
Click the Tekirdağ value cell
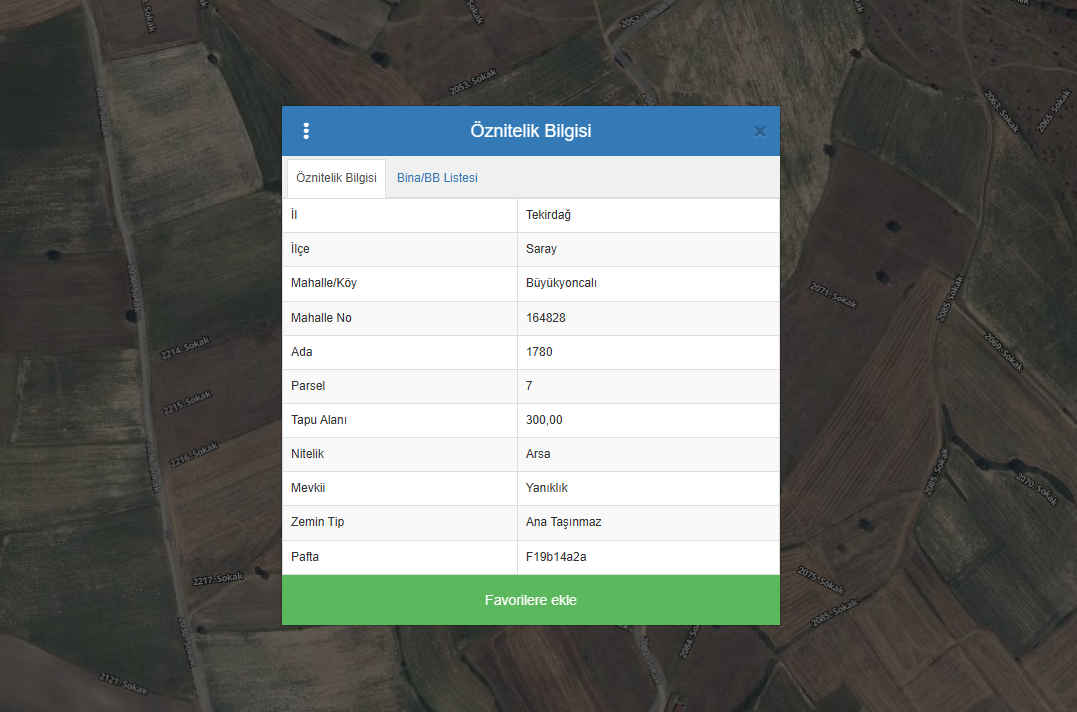548,215
